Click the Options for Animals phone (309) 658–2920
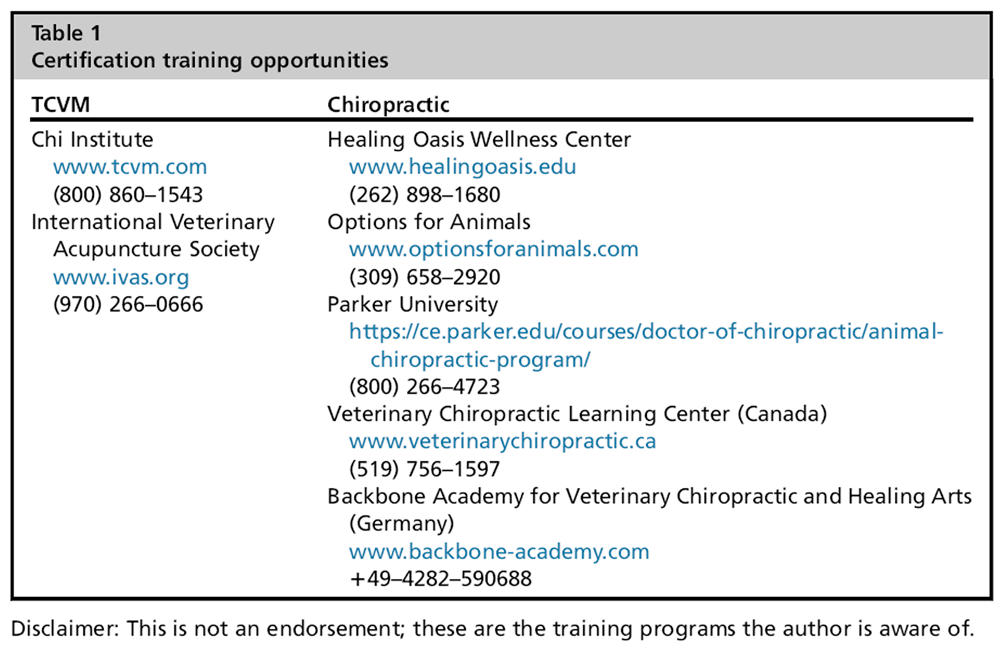Screen dimensions: 1000x648 [424, 277]
